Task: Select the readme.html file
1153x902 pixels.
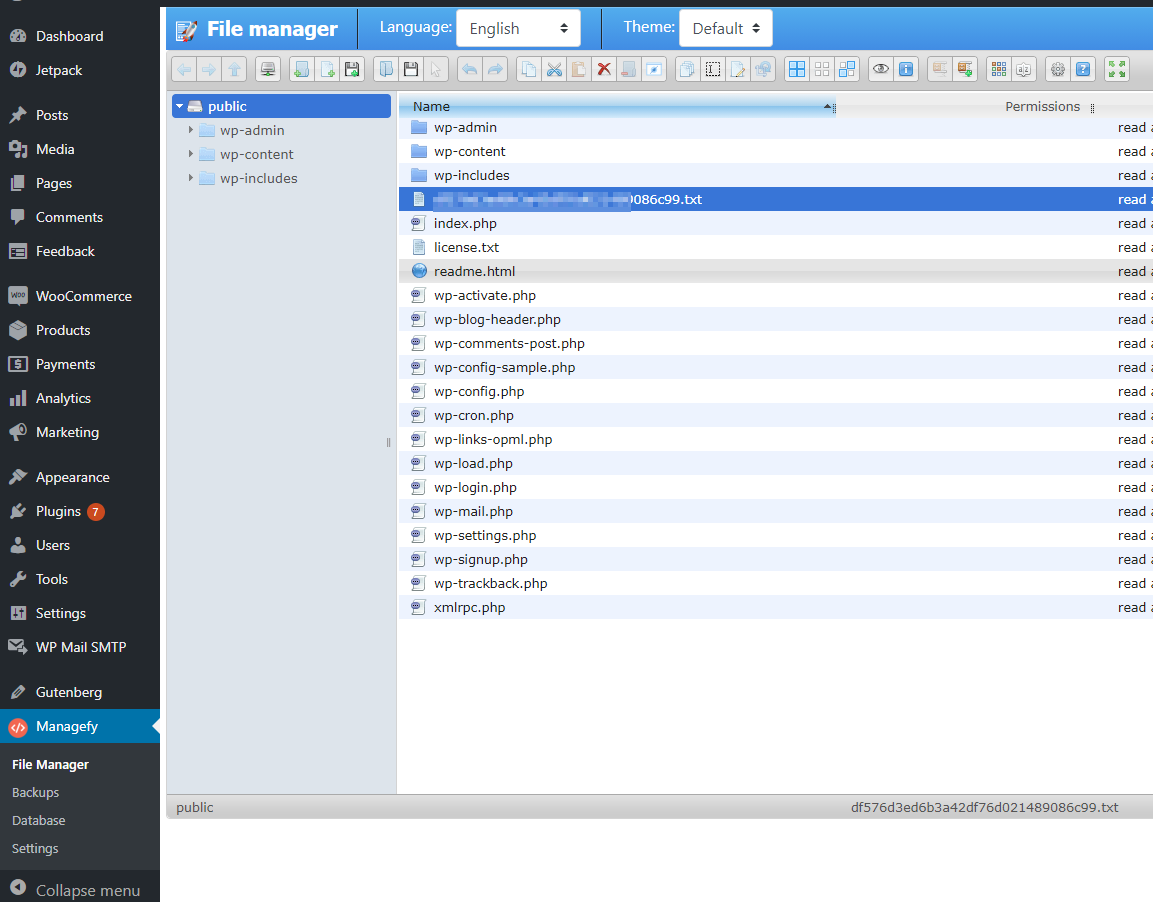Action: point(776,271)
